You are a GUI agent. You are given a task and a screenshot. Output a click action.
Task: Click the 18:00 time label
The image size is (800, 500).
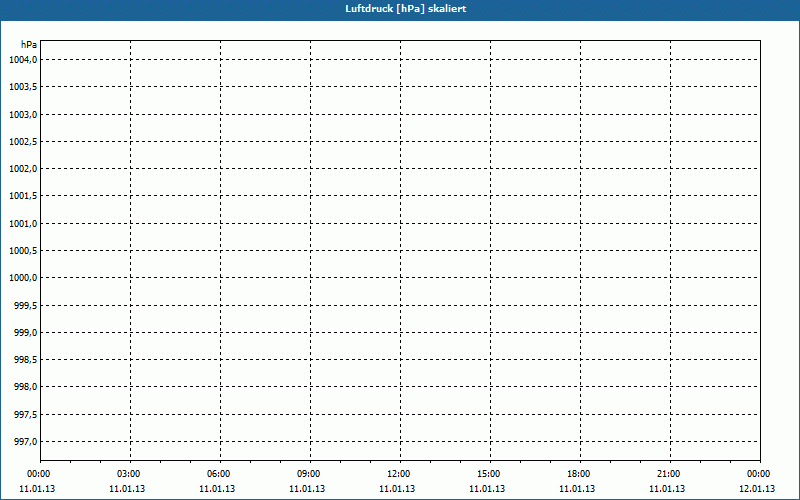click(579, 474)
